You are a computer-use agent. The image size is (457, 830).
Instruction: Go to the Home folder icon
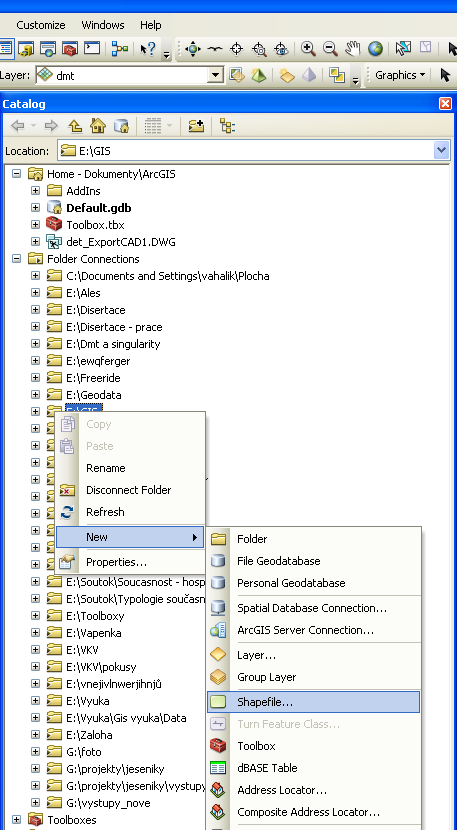pos(98,125)
